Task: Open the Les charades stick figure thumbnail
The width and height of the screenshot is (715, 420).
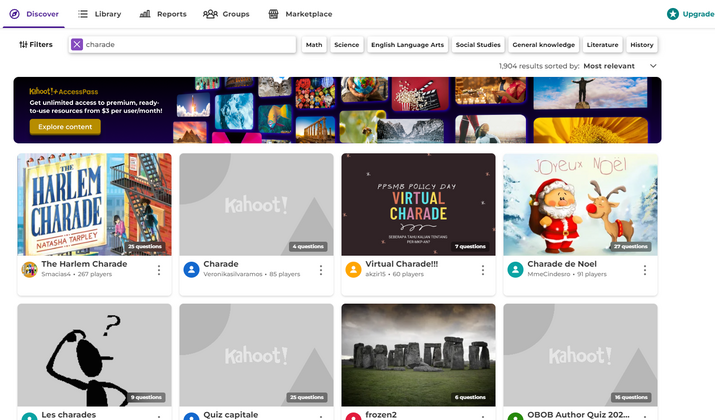Action: point(94,355)
